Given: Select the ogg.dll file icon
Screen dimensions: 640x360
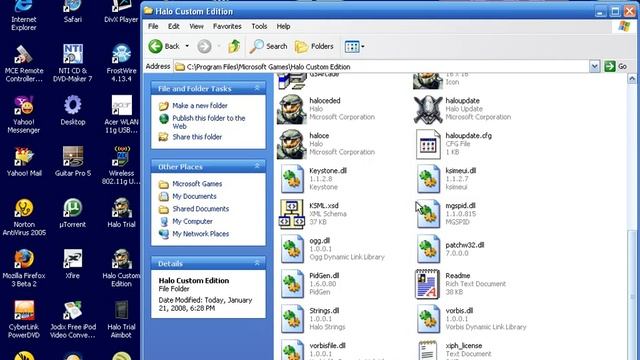Looking at the screenshot, I should tap(292, 249).
